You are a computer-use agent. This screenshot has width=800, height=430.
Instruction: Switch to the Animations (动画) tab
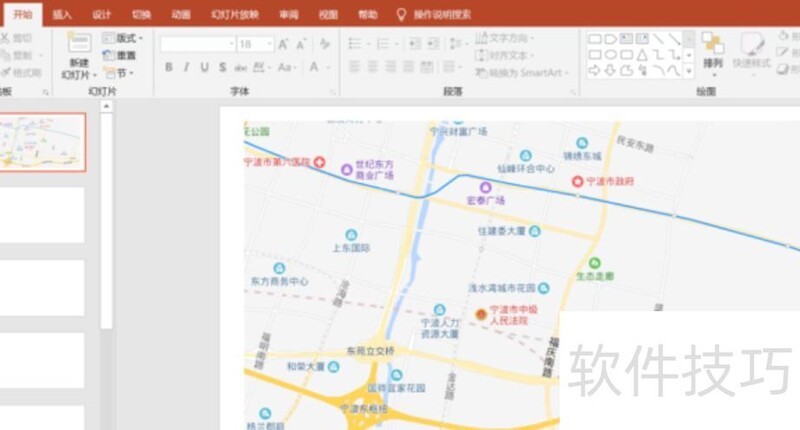(181, 14)
